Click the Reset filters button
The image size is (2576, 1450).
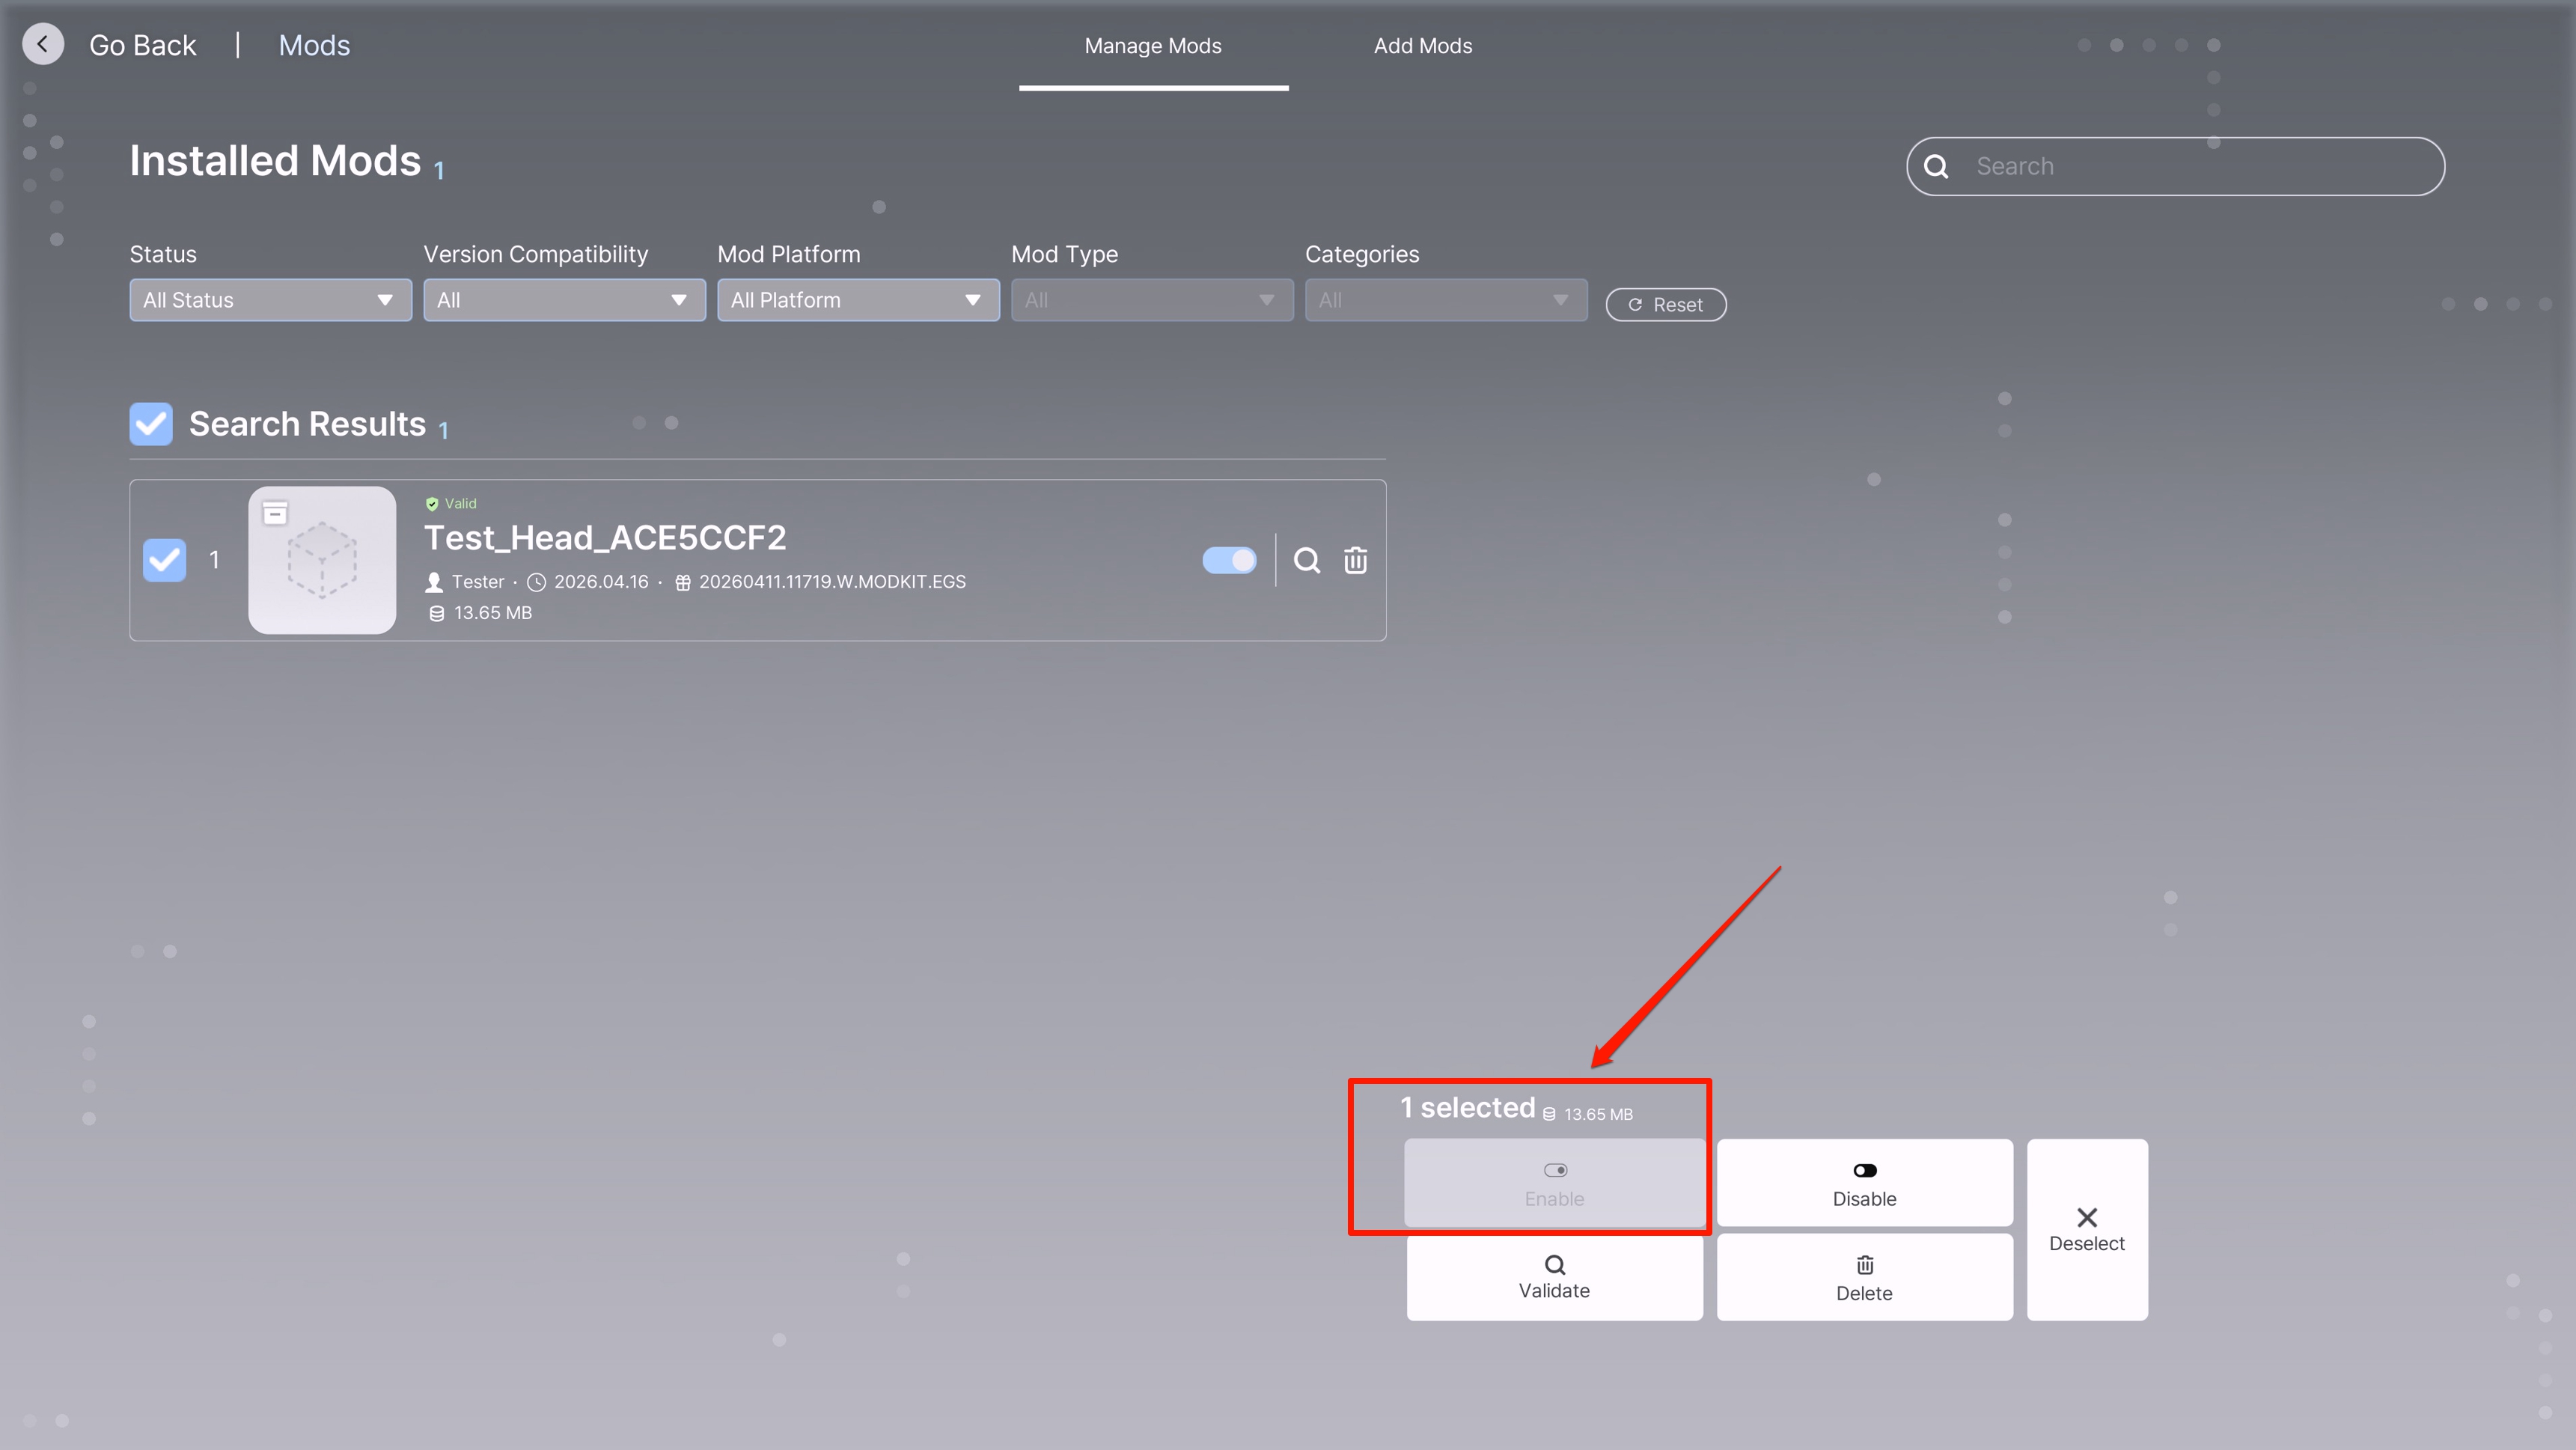coord(1665,305)
